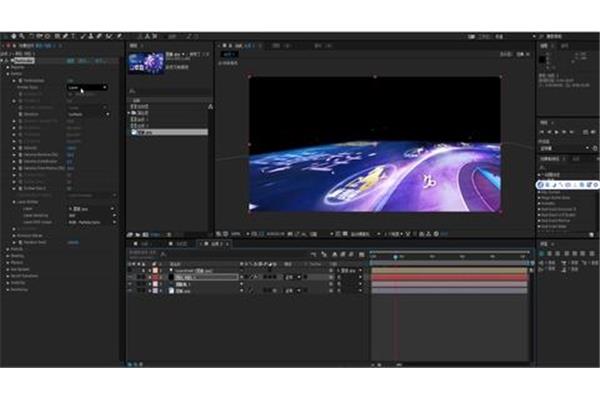Click the Reset link for Particular effect

(x=70, y=60)
